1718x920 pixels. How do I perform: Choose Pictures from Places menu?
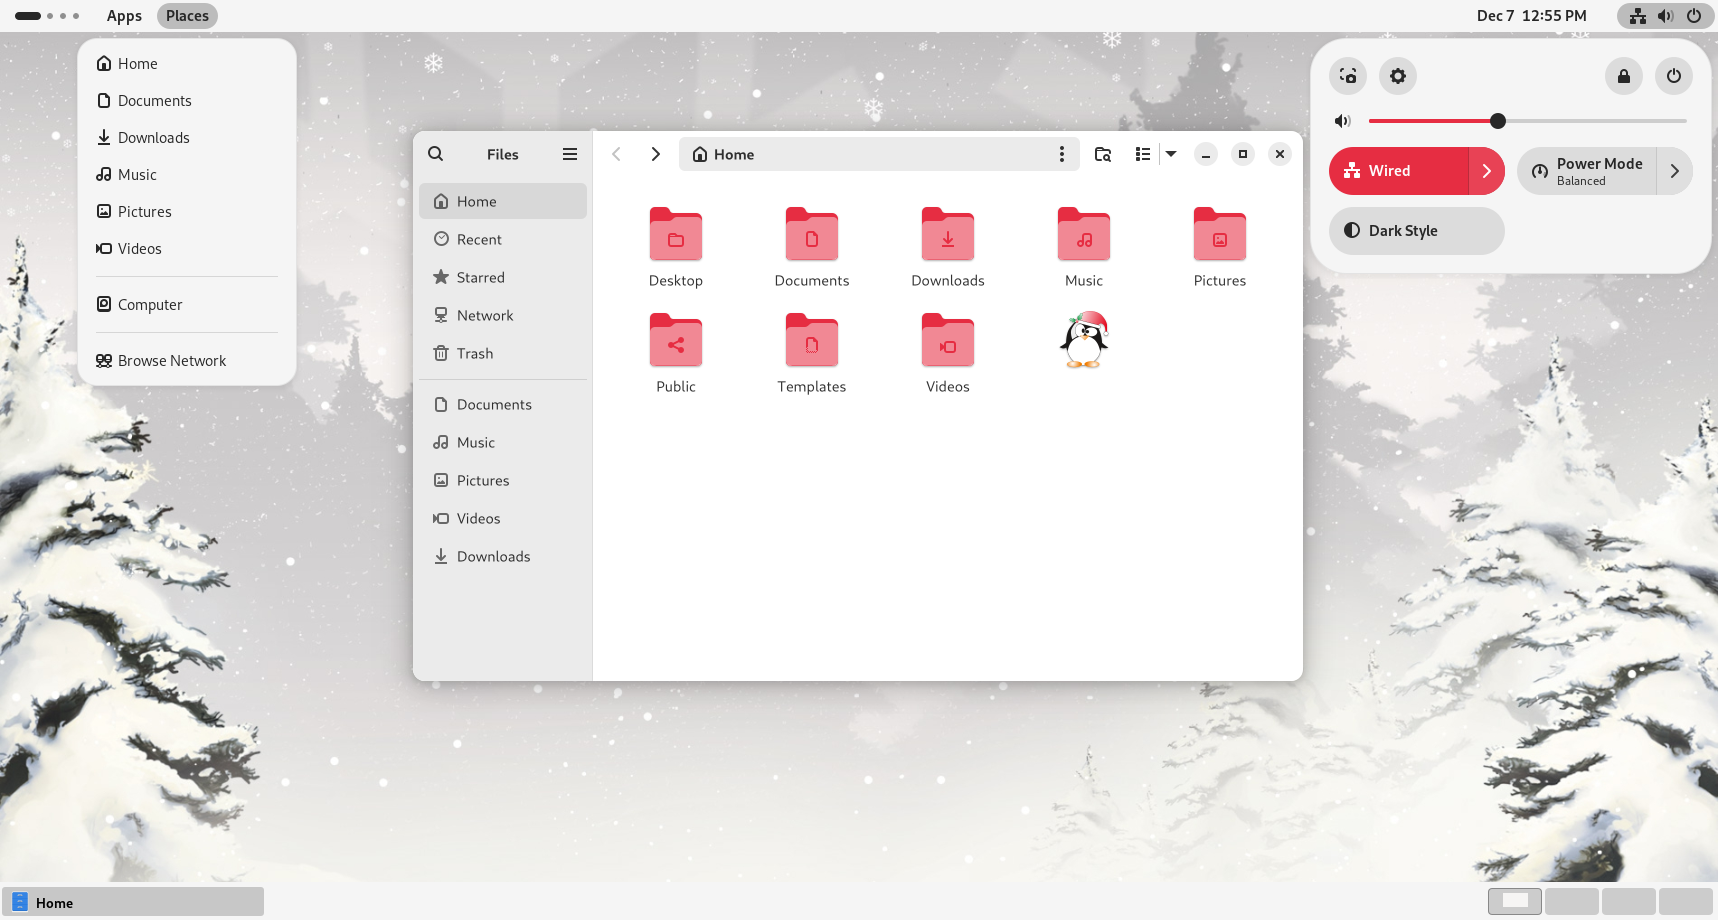point(187,211)
